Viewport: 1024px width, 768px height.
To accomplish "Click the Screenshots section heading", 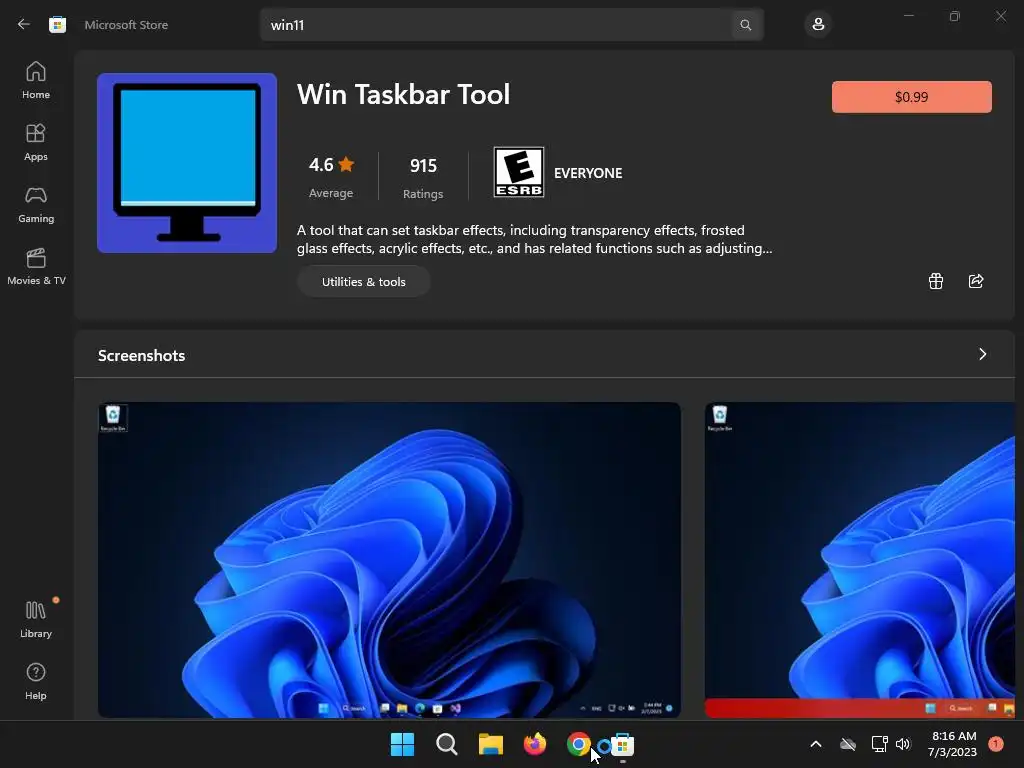I will tap(142, 355).
